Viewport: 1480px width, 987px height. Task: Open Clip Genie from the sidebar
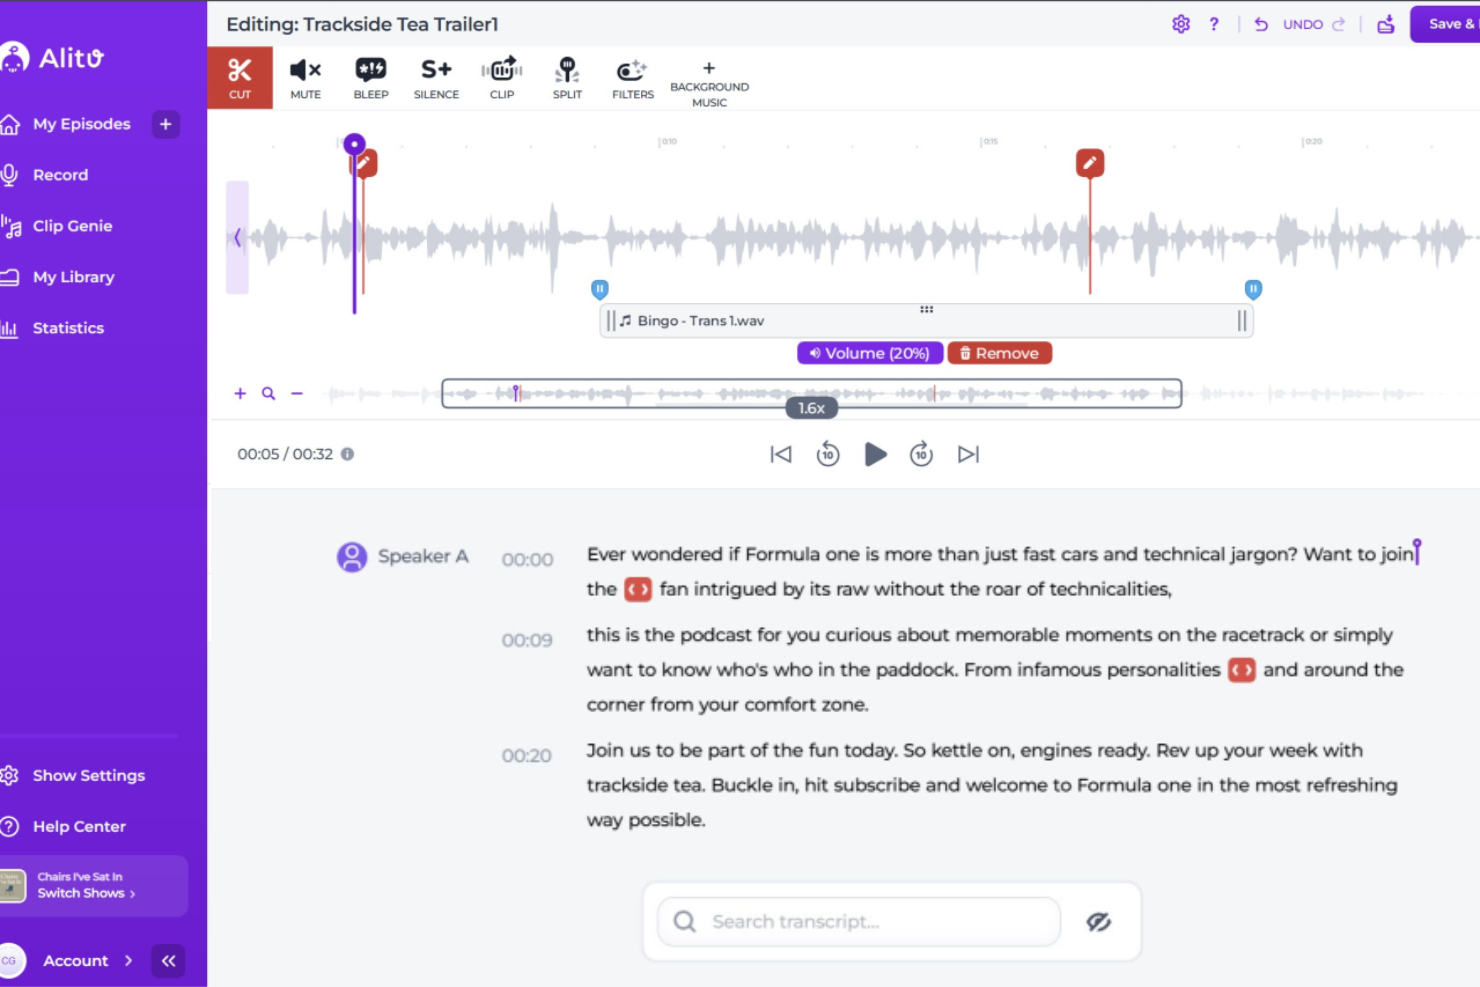pos(73,225)
